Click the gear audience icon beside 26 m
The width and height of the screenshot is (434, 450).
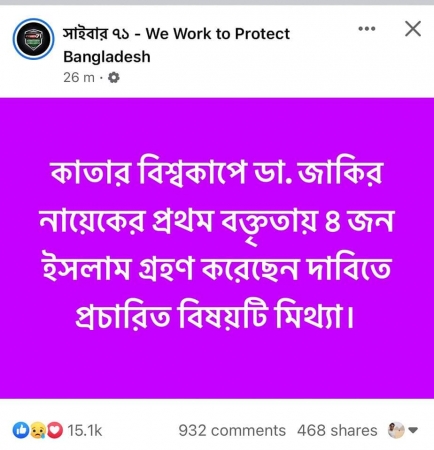coord(114,78)
